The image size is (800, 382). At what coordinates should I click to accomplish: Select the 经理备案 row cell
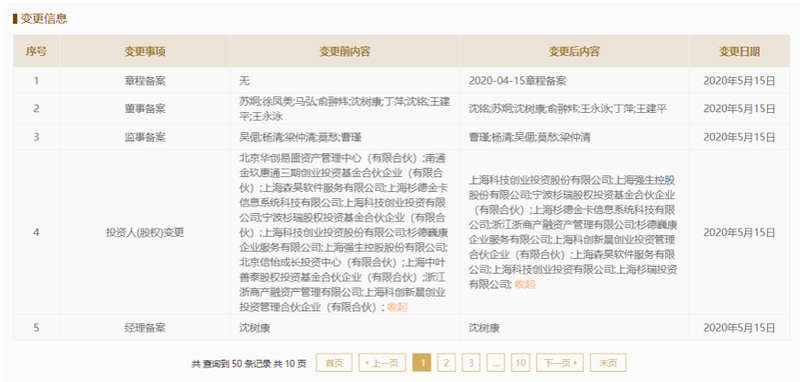(x=145, y=327)
